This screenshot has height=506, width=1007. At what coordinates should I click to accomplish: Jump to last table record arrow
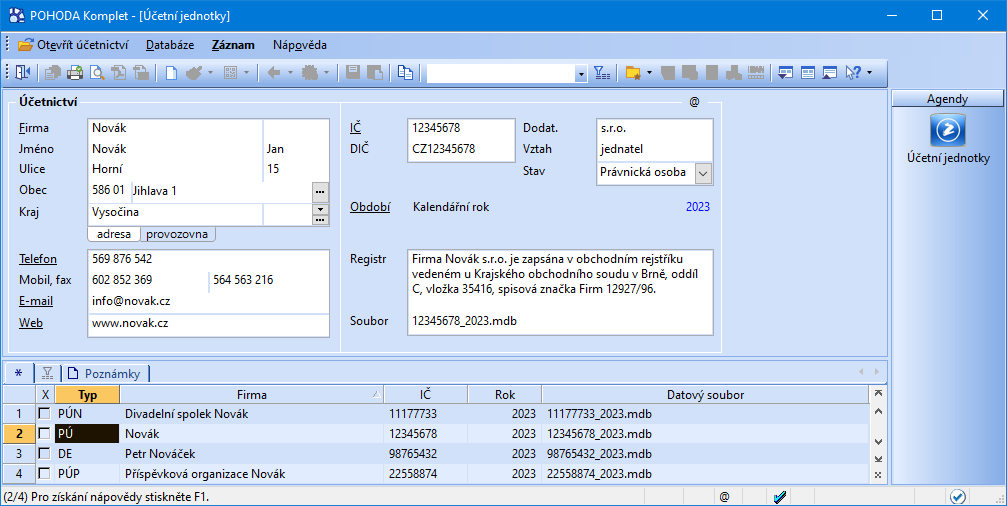tap(878, 459)
